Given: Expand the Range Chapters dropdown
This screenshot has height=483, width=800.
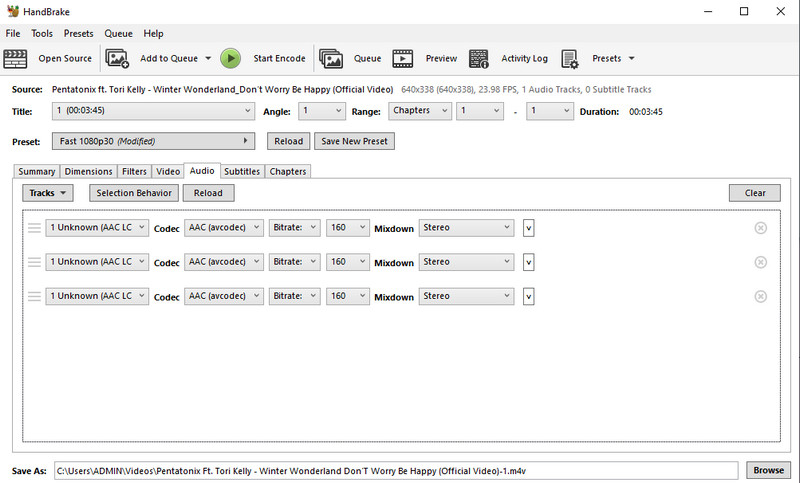Looking at the screenshot, I should pos(420,111).
